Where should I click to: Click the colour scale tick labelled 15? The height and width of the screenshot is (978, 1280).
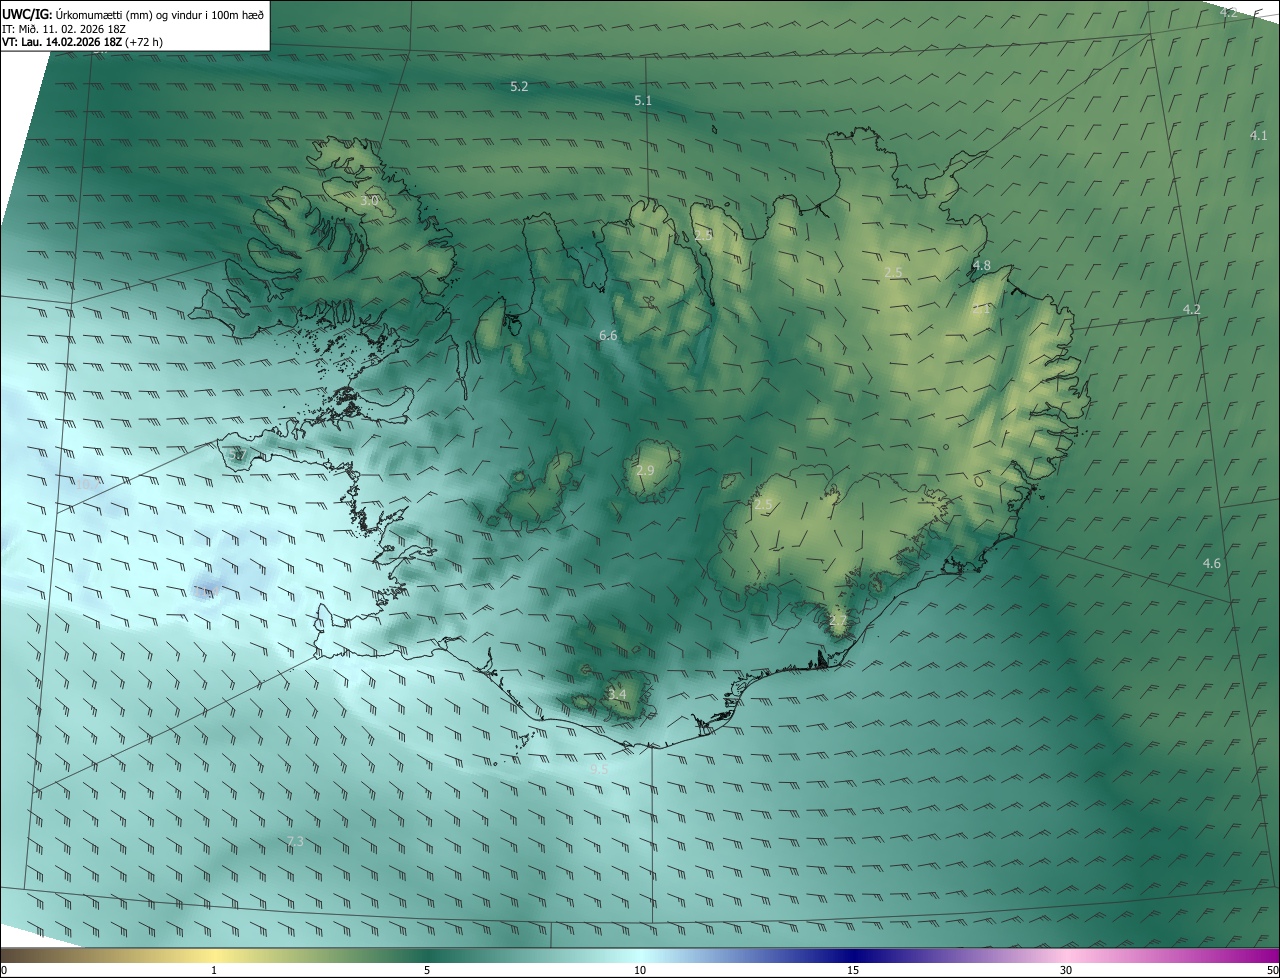[853, 970]
